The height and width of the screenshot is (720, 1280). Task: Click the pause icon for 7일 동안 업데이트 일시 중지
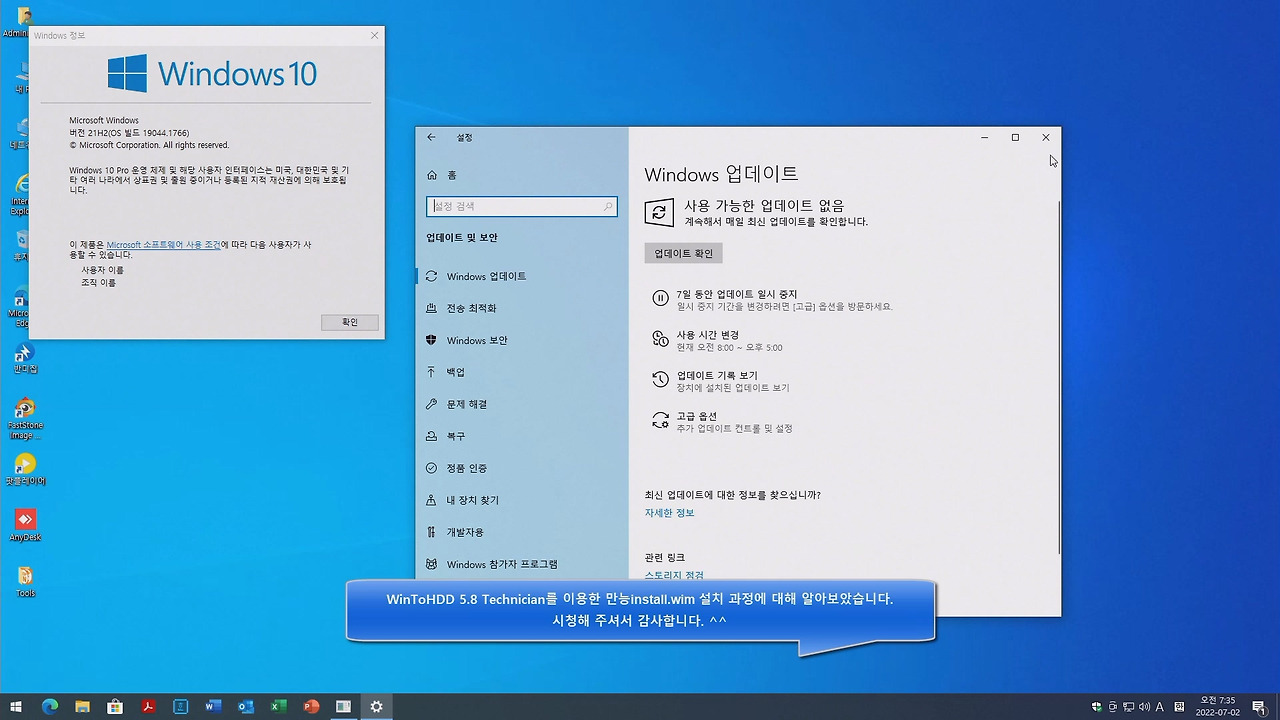660,298
